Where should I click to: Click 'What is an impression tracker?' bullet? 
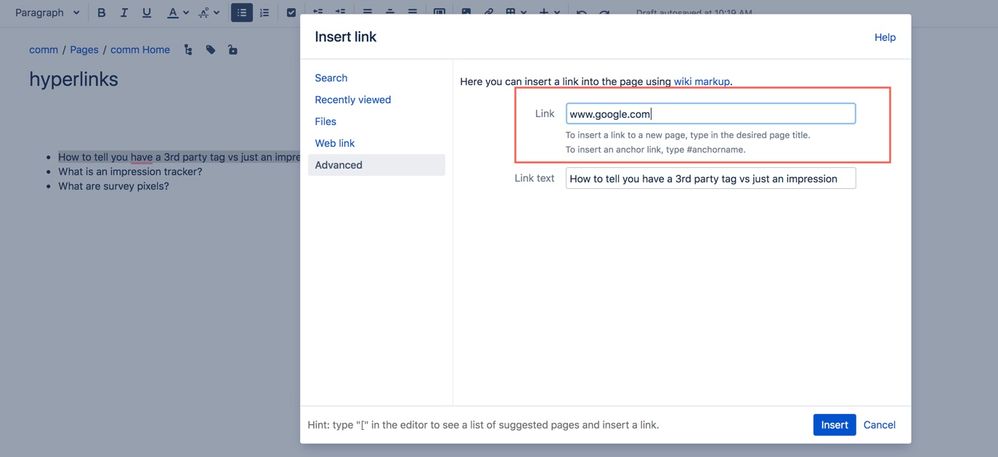[x=130, y=172]
